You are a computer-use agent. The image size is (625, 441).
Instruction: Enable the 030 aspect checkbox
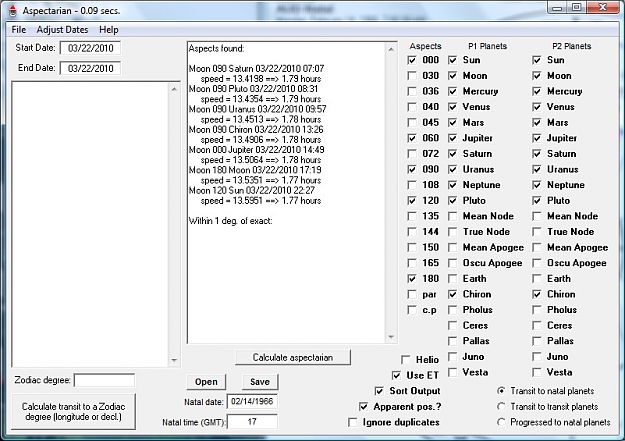pos(412,76)
